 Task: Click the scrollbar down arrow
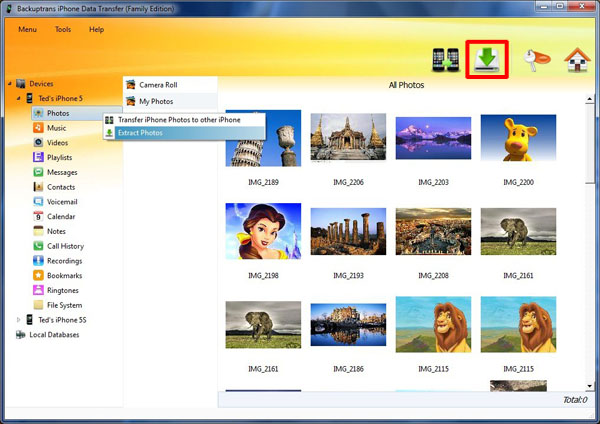[589, 386]
